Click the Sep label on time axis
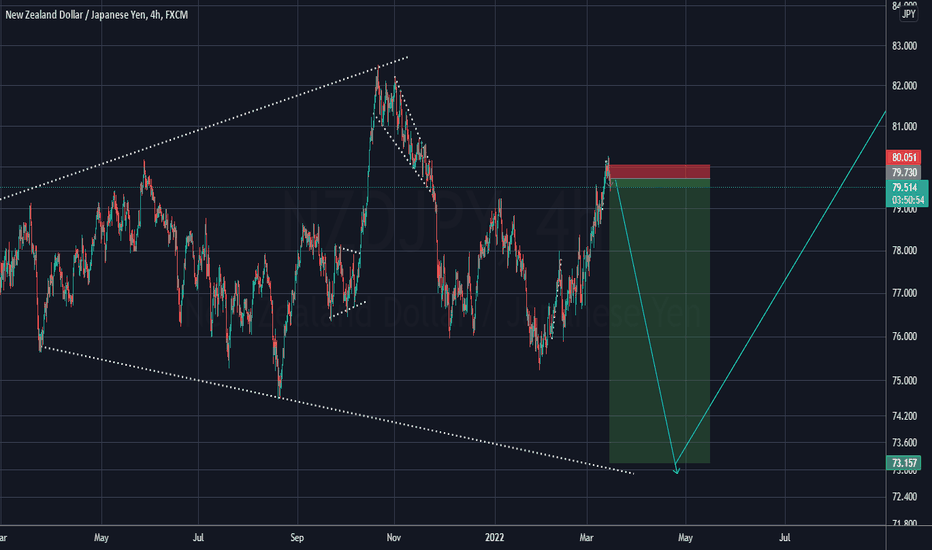Screen dimensions: 932x550 pyautogui.click(x=297, y=538)
